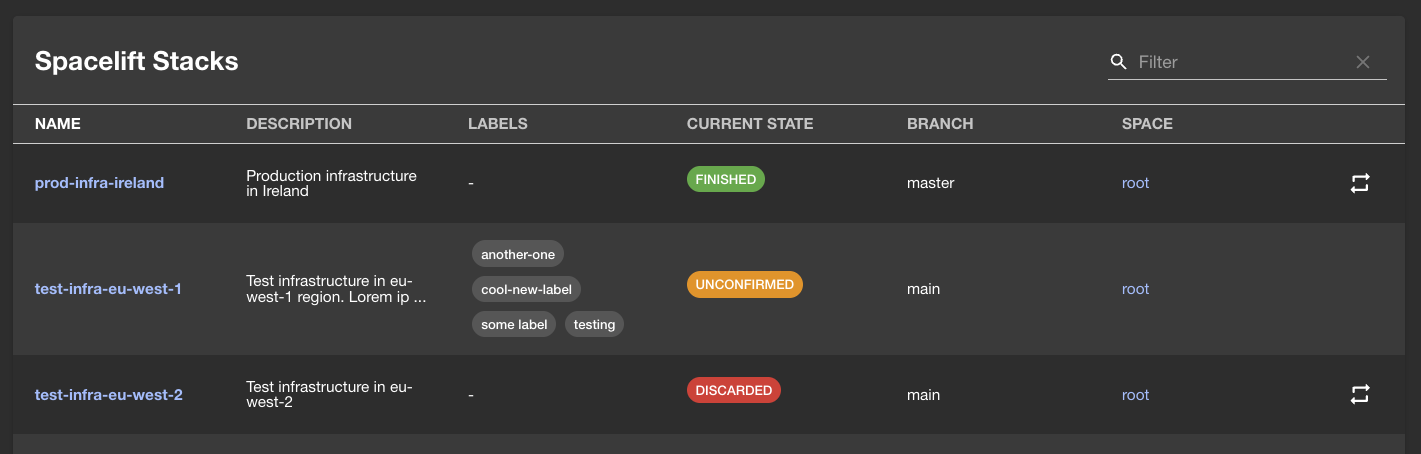Click trigger run icon for prod-infra-ireland

tap(1359, 183)
